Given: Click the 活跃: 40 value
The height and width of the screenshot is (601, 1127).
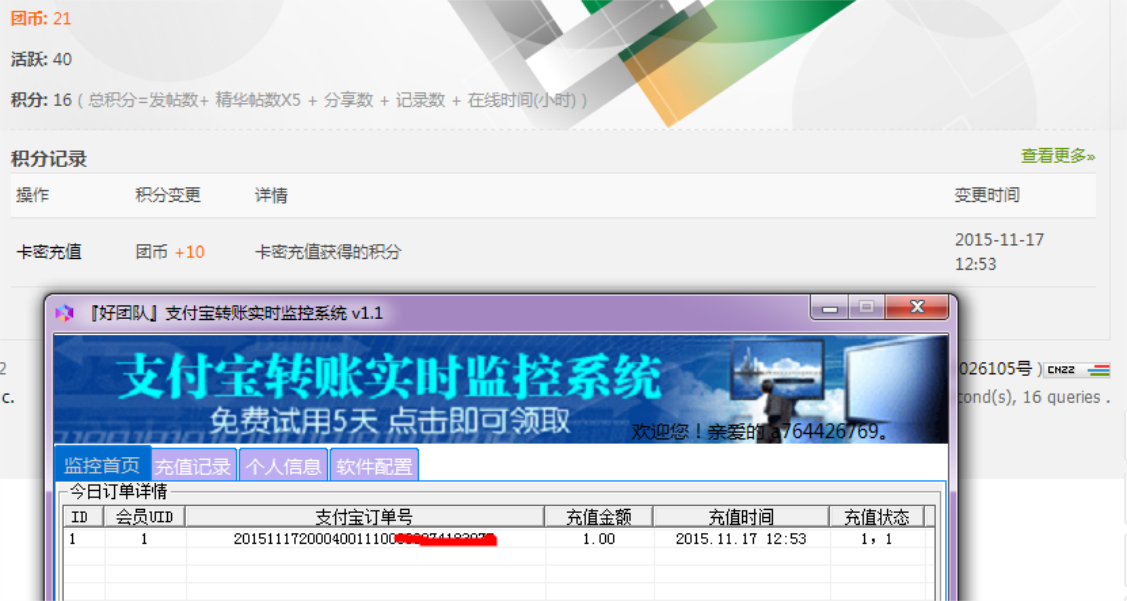Looking at the screenshot, I should tap(41, 59).
